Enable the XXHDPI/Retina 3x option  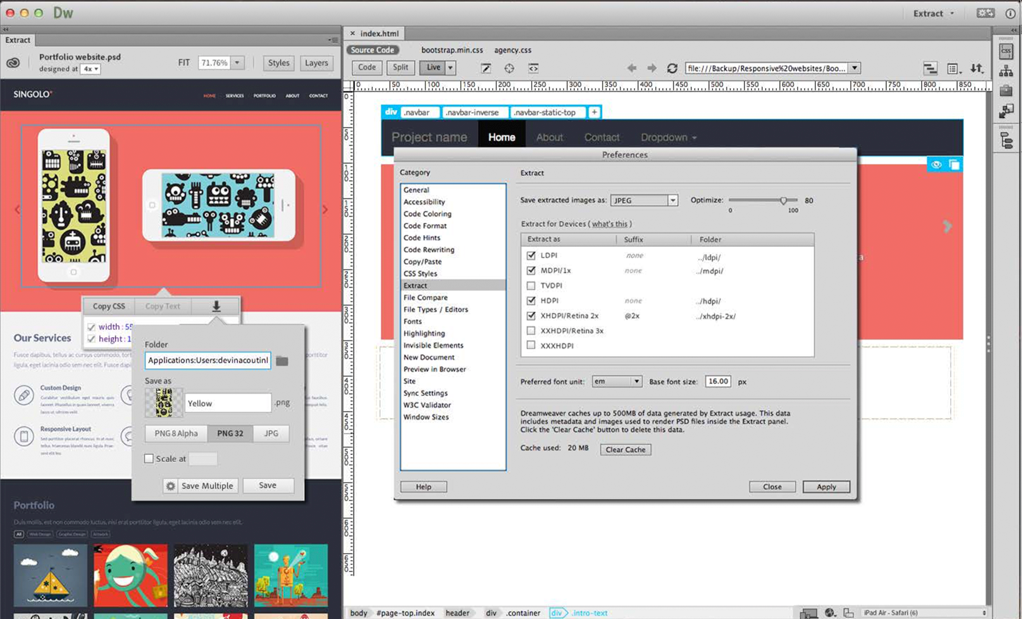tap(531, 330)
